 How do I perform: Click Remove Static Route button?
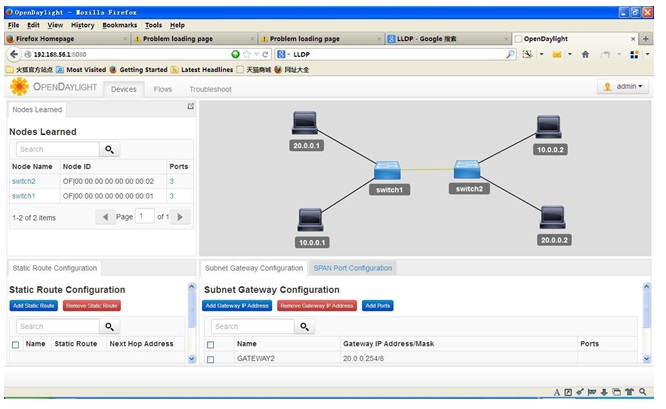pyautogui.click(x=91, y=306)
